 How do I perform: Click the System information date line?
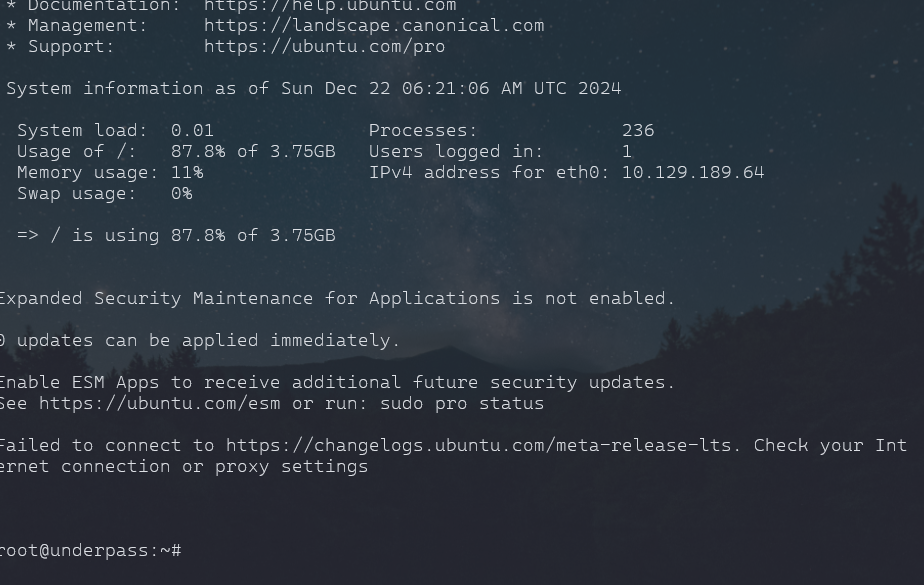coord(313,89)
